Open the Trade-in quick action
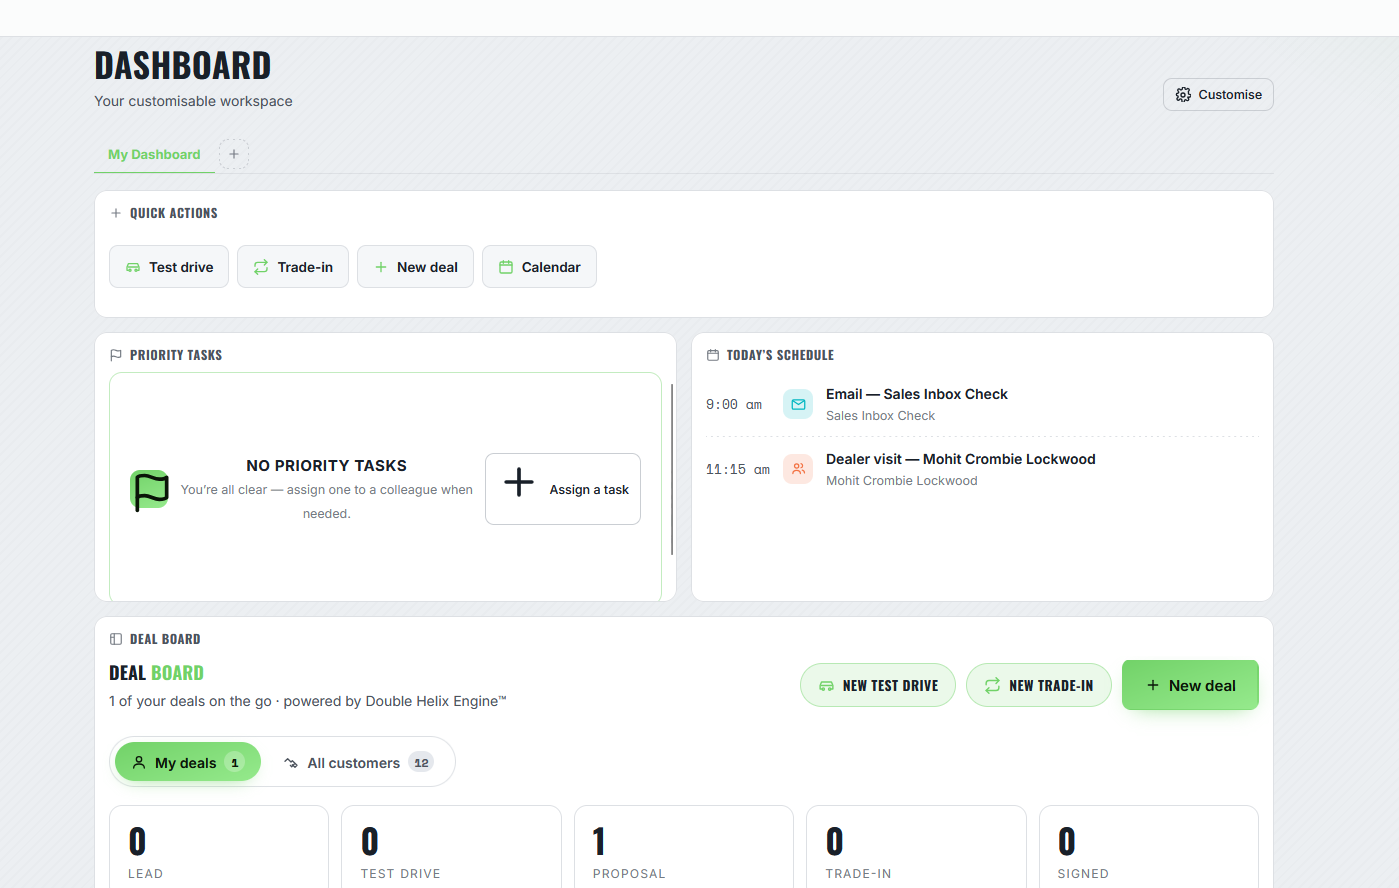This screenshot has height=888, width=1399. pyautogui.click(x=293, y=267)
